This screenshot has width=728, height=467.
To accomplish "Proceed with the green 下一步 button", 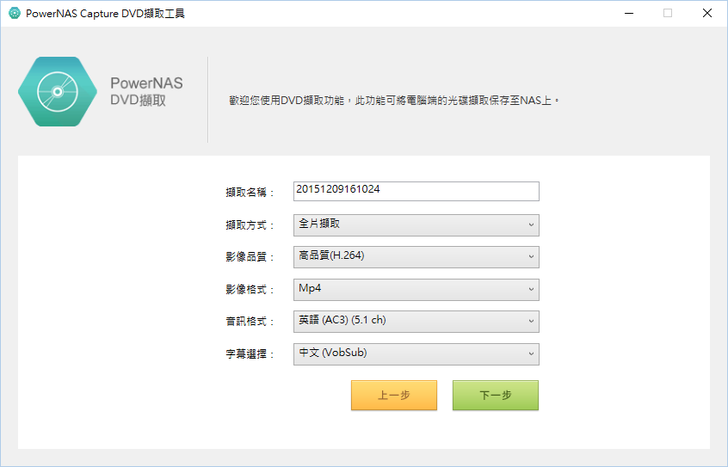I will tap(495, 395).
